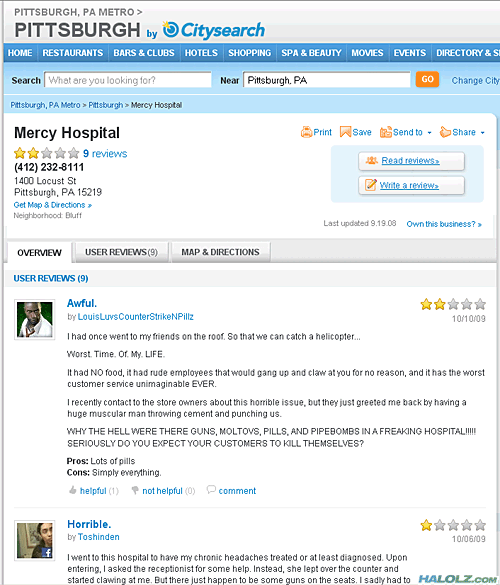Open the Spa & Beauty menu item
Image resolution: width=500 pixels, height=585 pixels.
pos(311,53)
